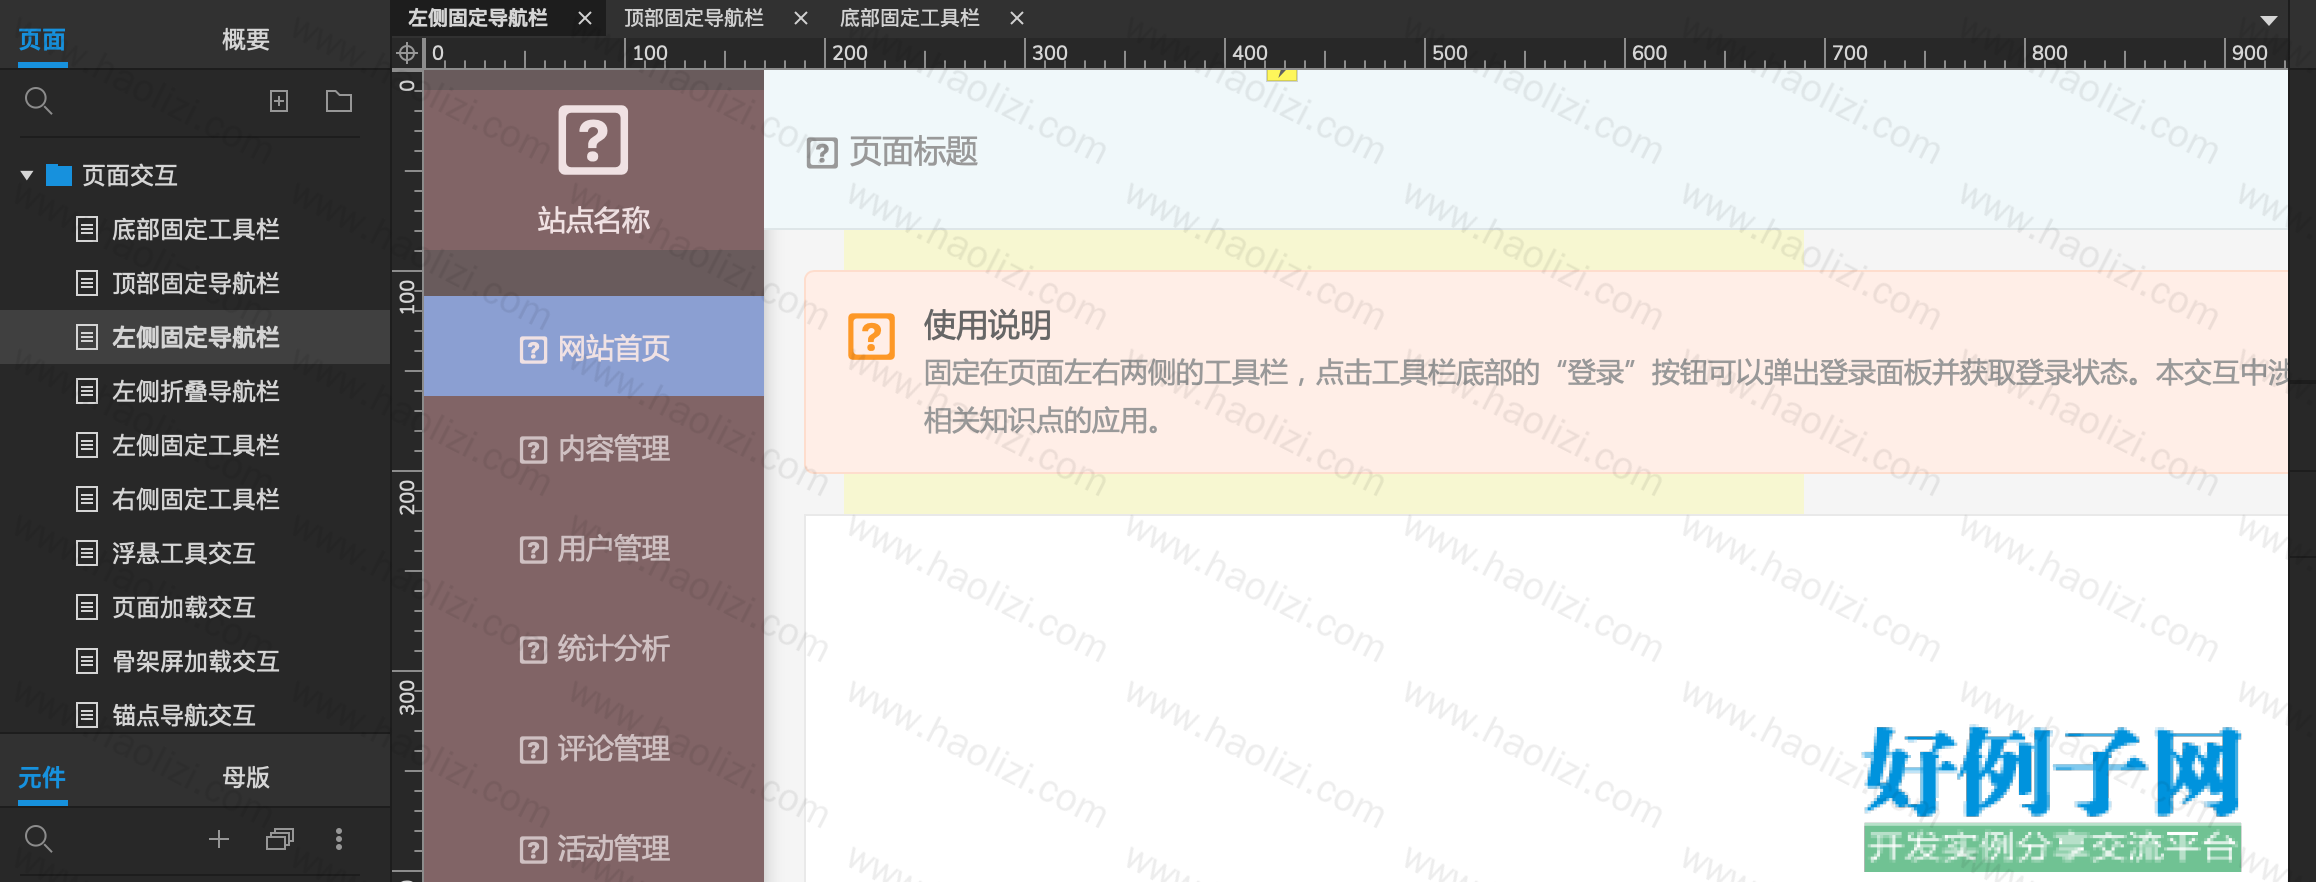Open the 元件 panel more options menu

[x=339, y=839]
